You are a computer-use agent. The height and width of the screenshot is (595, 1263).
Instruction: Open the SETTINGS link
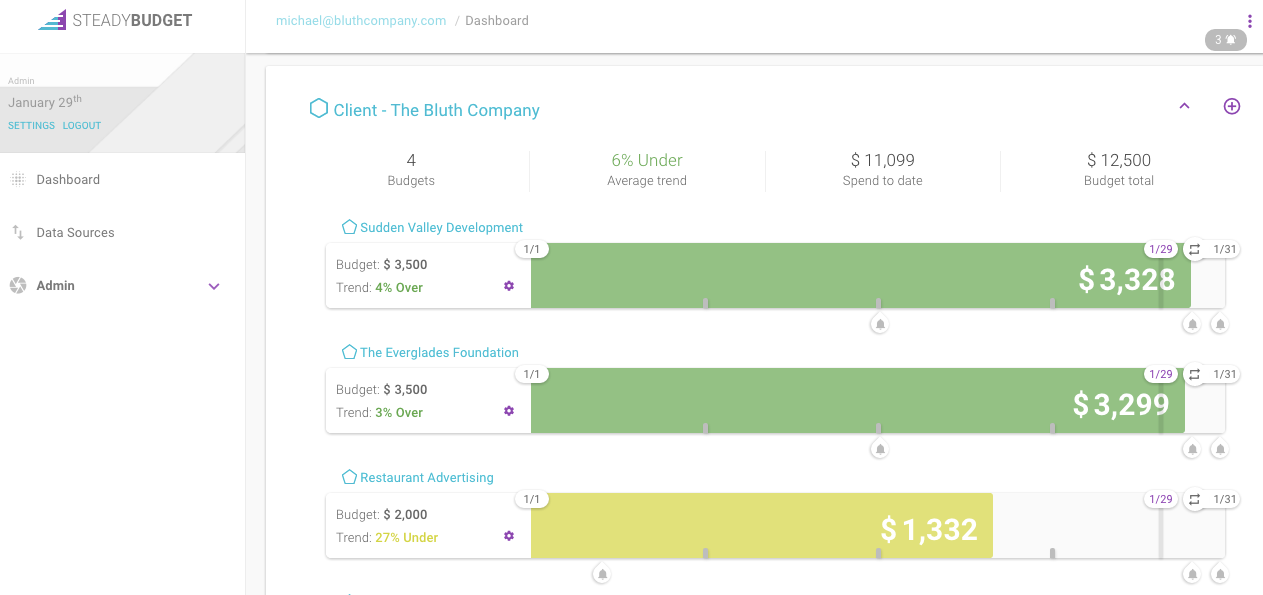pyautogui.click(x=32, y=126)
